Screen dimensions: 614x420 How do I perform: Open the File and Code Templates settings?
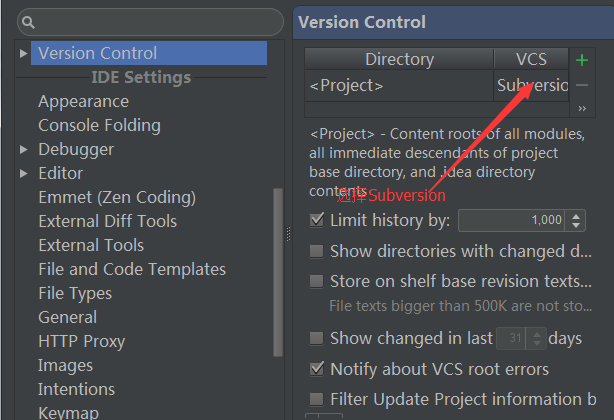[x=132, y=269]
